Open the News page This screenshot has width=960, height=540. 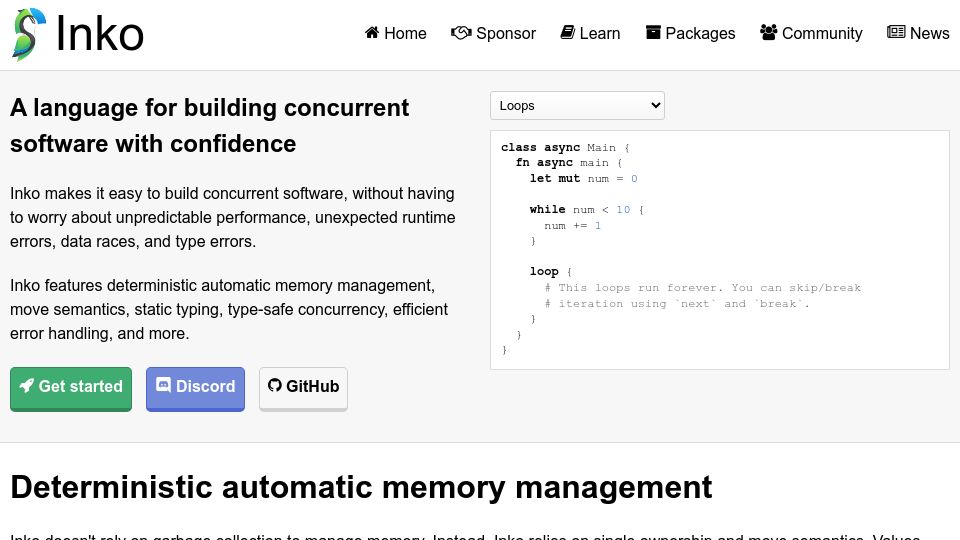918,33
